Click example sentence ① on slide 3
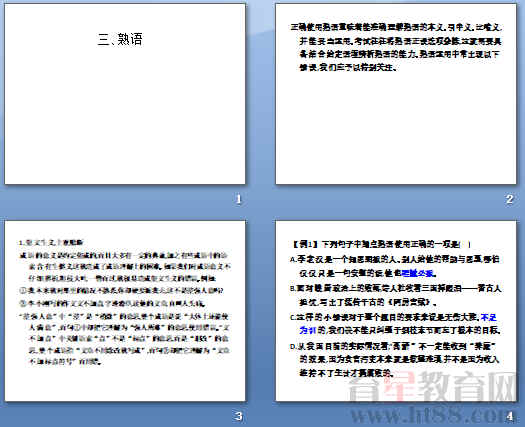Image resolution: width=525 pixels, height=427 pixels. [122, 290]
